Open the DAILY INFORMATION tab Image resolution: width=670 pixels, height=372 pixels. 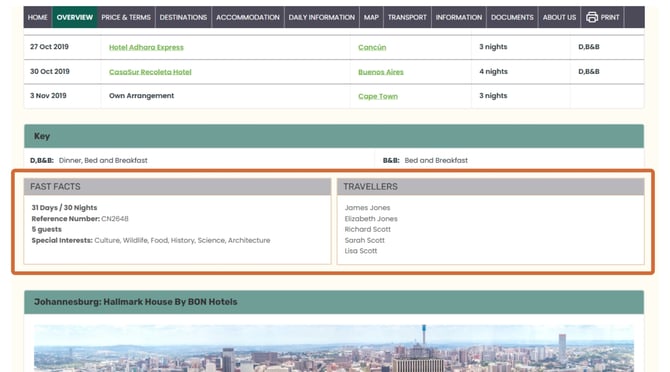click(x=322, y=17)
